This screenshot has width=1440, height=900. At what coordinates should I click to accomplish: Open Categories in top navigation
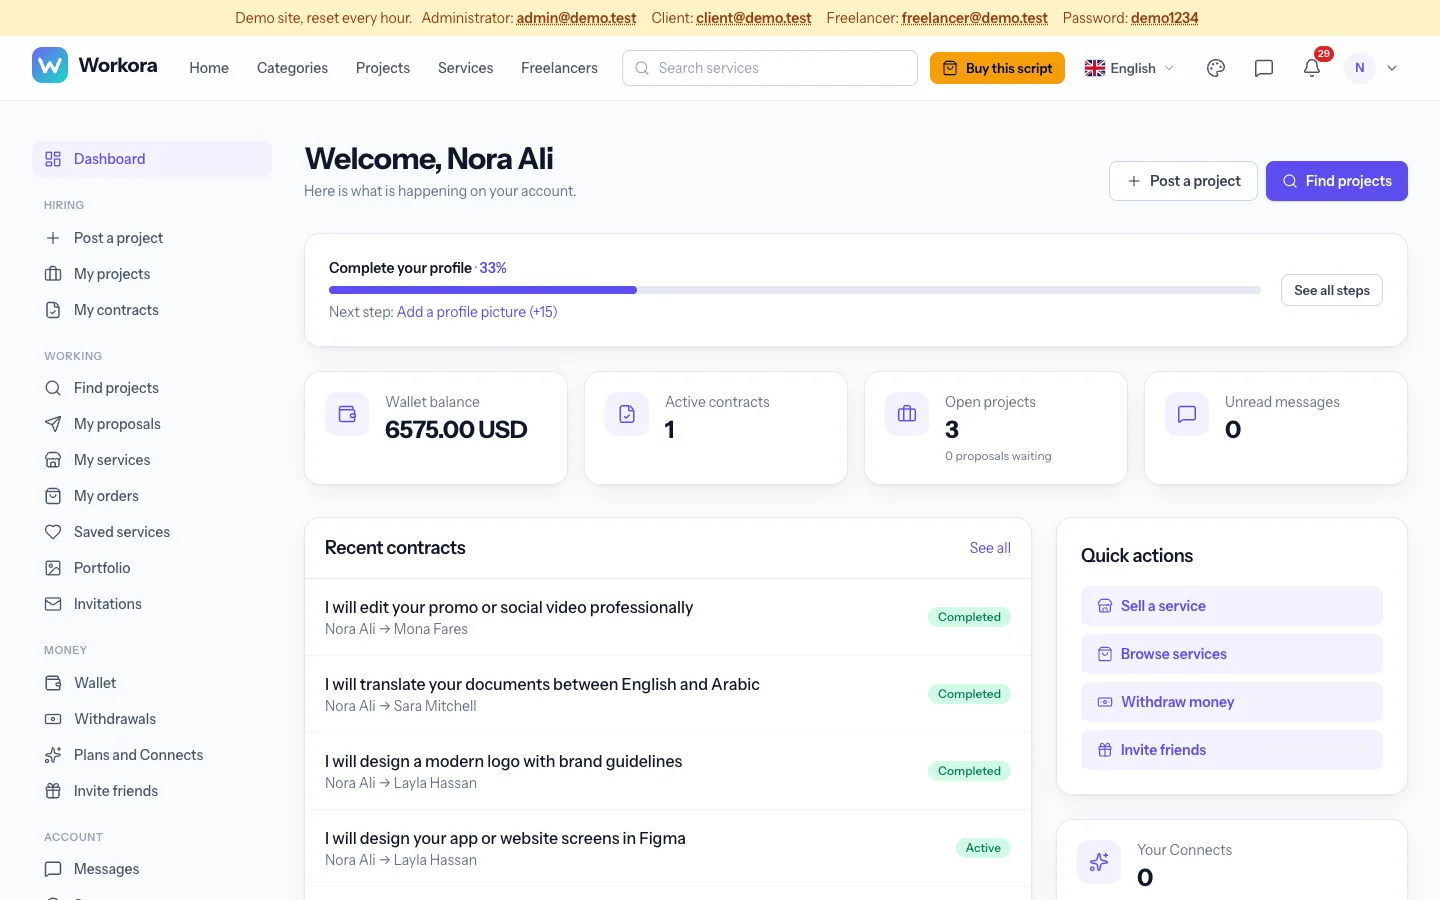pos(292,68)
